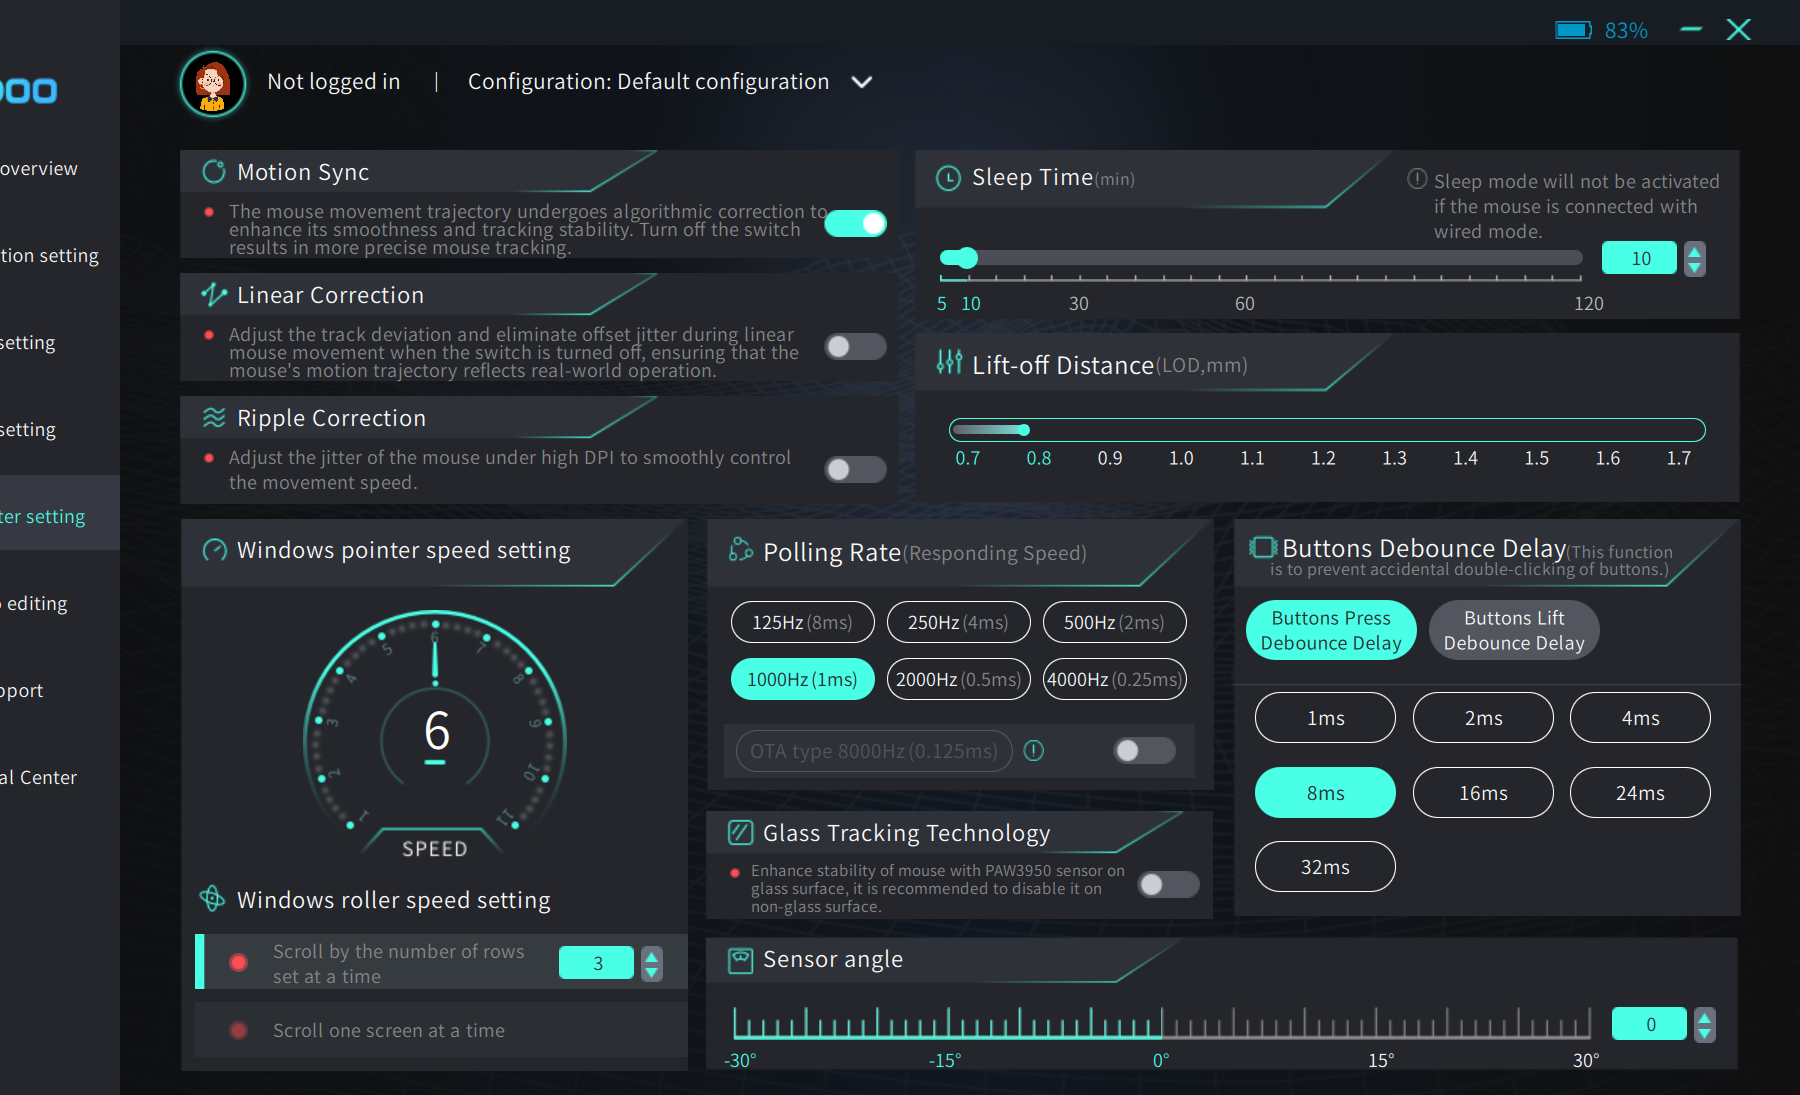Click the Sensor angle icon
Image resolution: width=1800 pixels, height=1095 pixels.
click(740, 960)
